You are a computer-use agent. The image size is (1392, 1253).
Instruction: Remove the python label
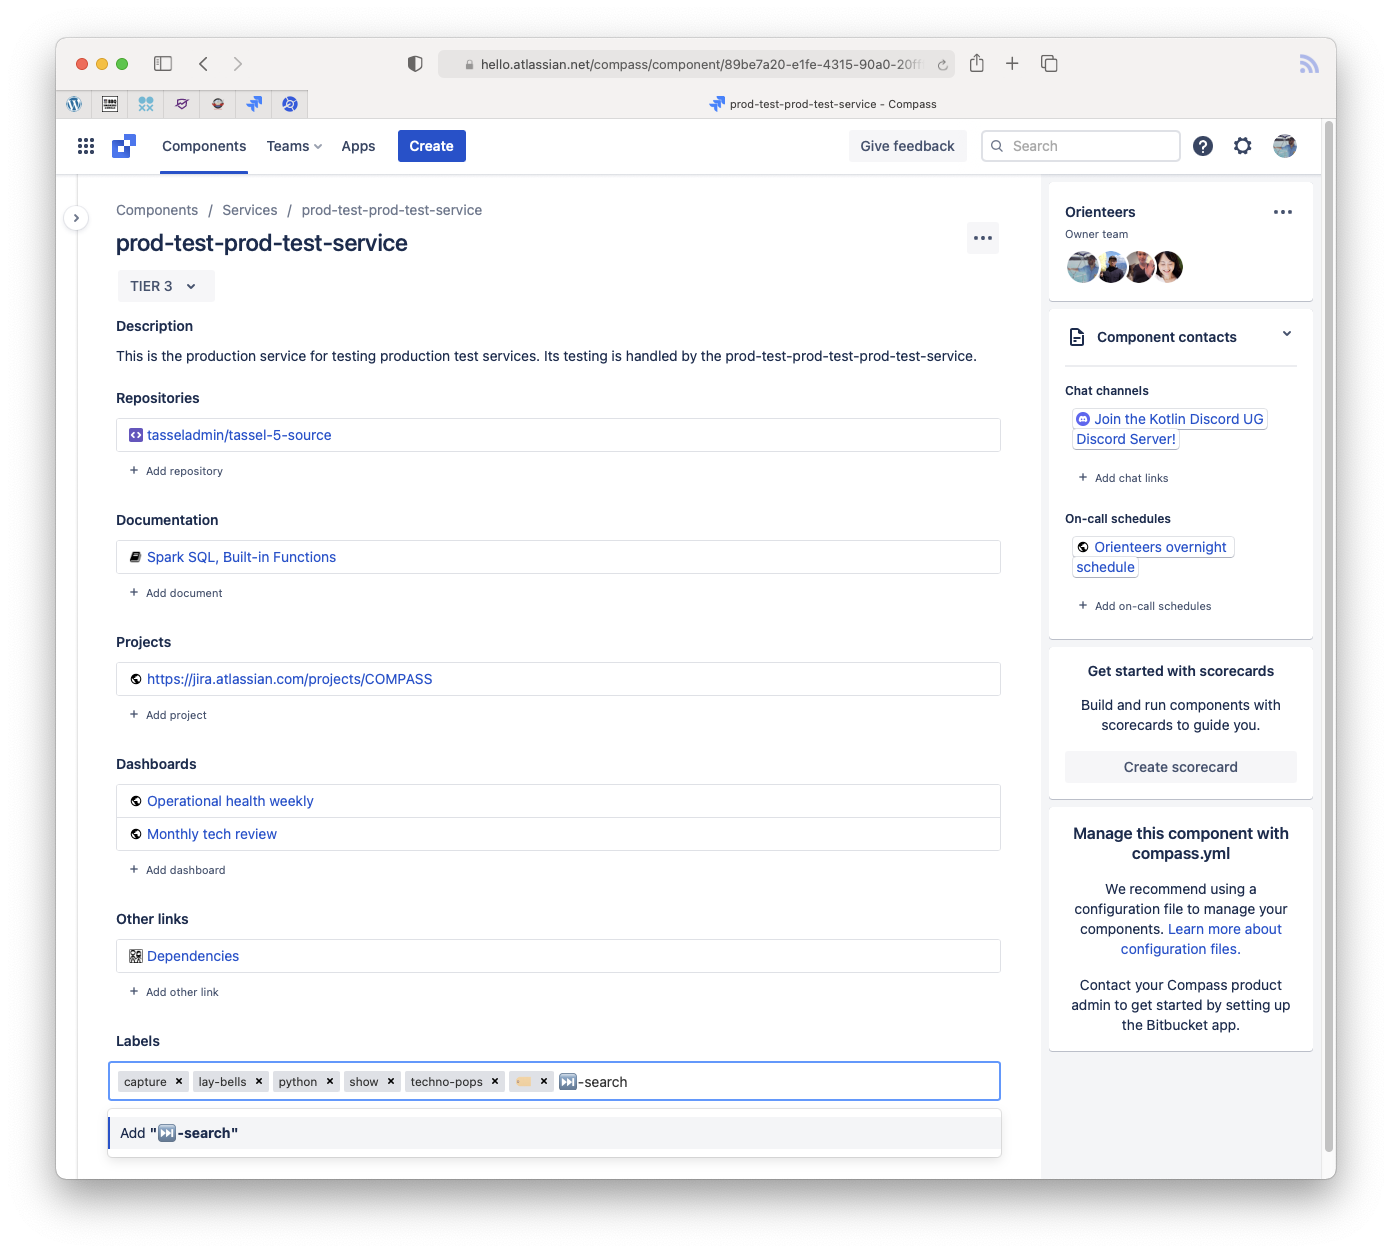click(x=330, y=1081)
